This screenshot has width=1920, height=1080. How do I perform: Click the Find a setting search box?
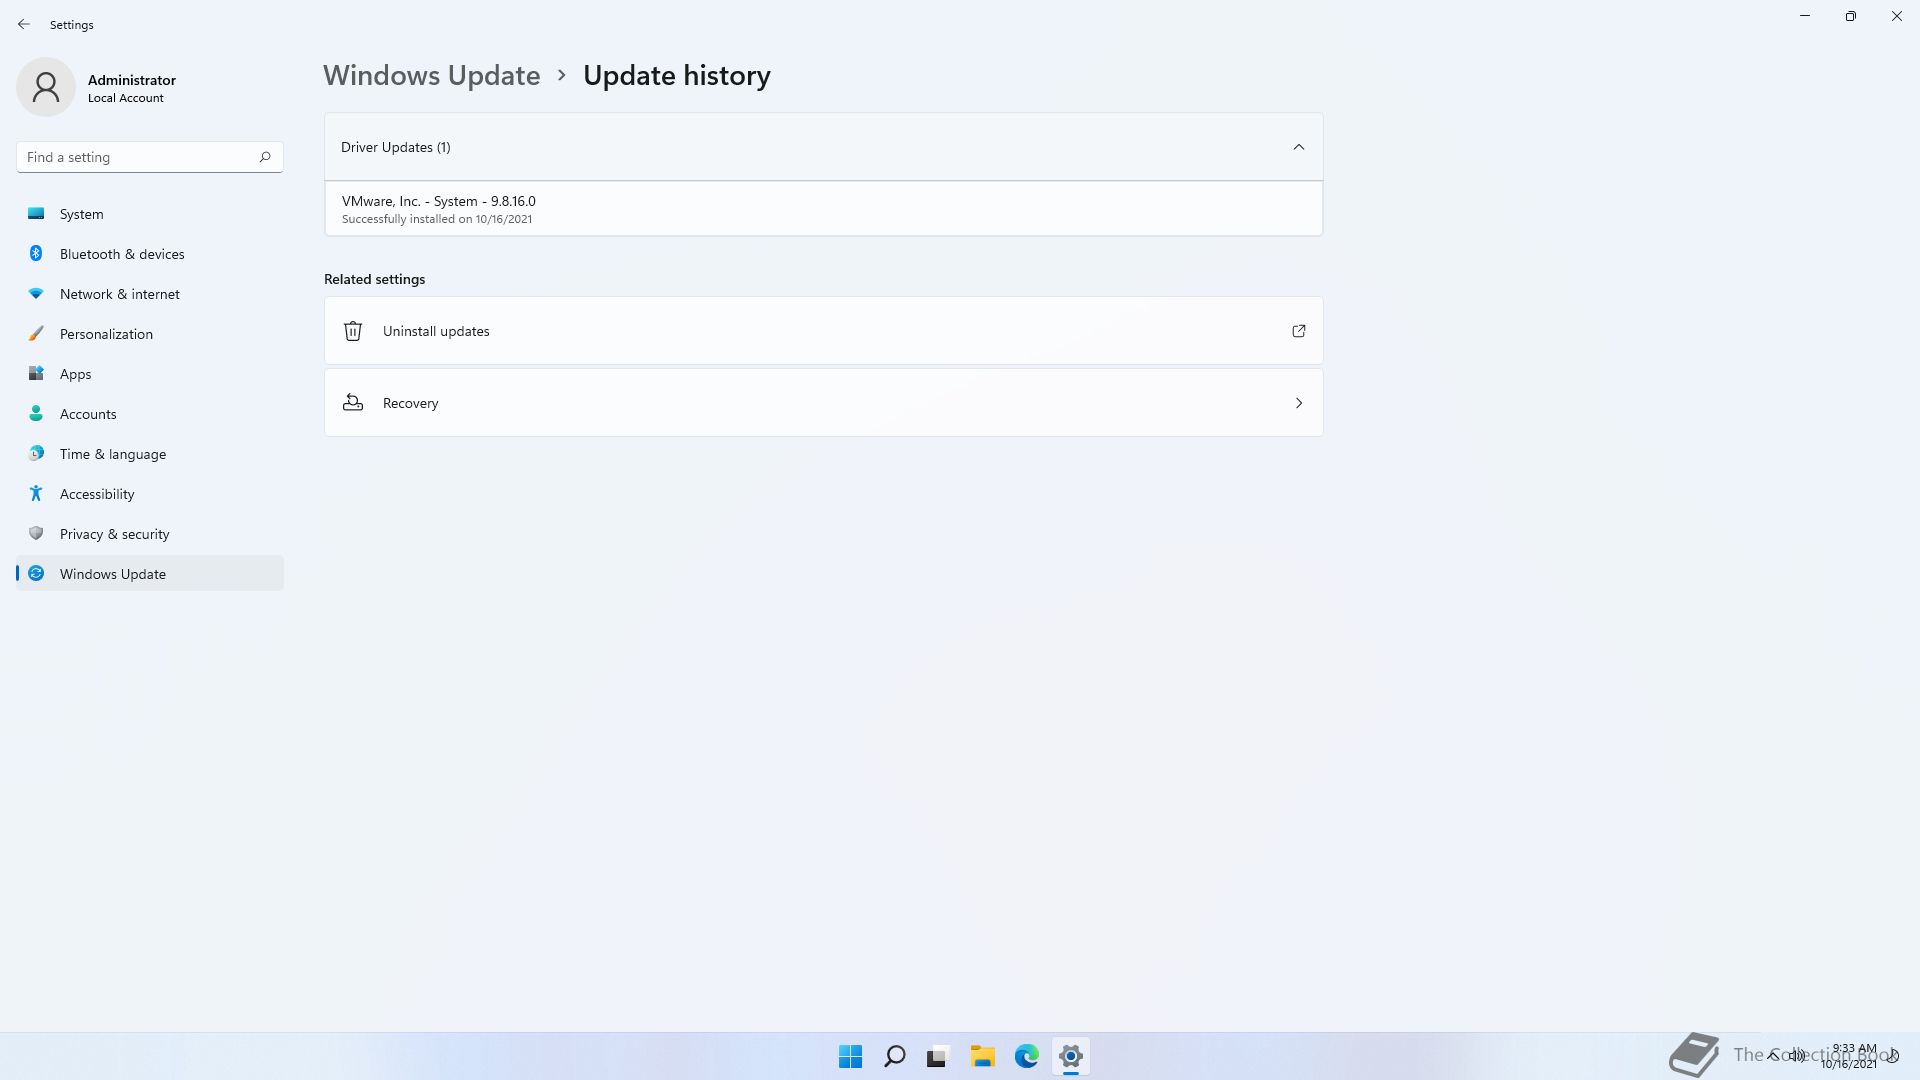tap(150, 157)
